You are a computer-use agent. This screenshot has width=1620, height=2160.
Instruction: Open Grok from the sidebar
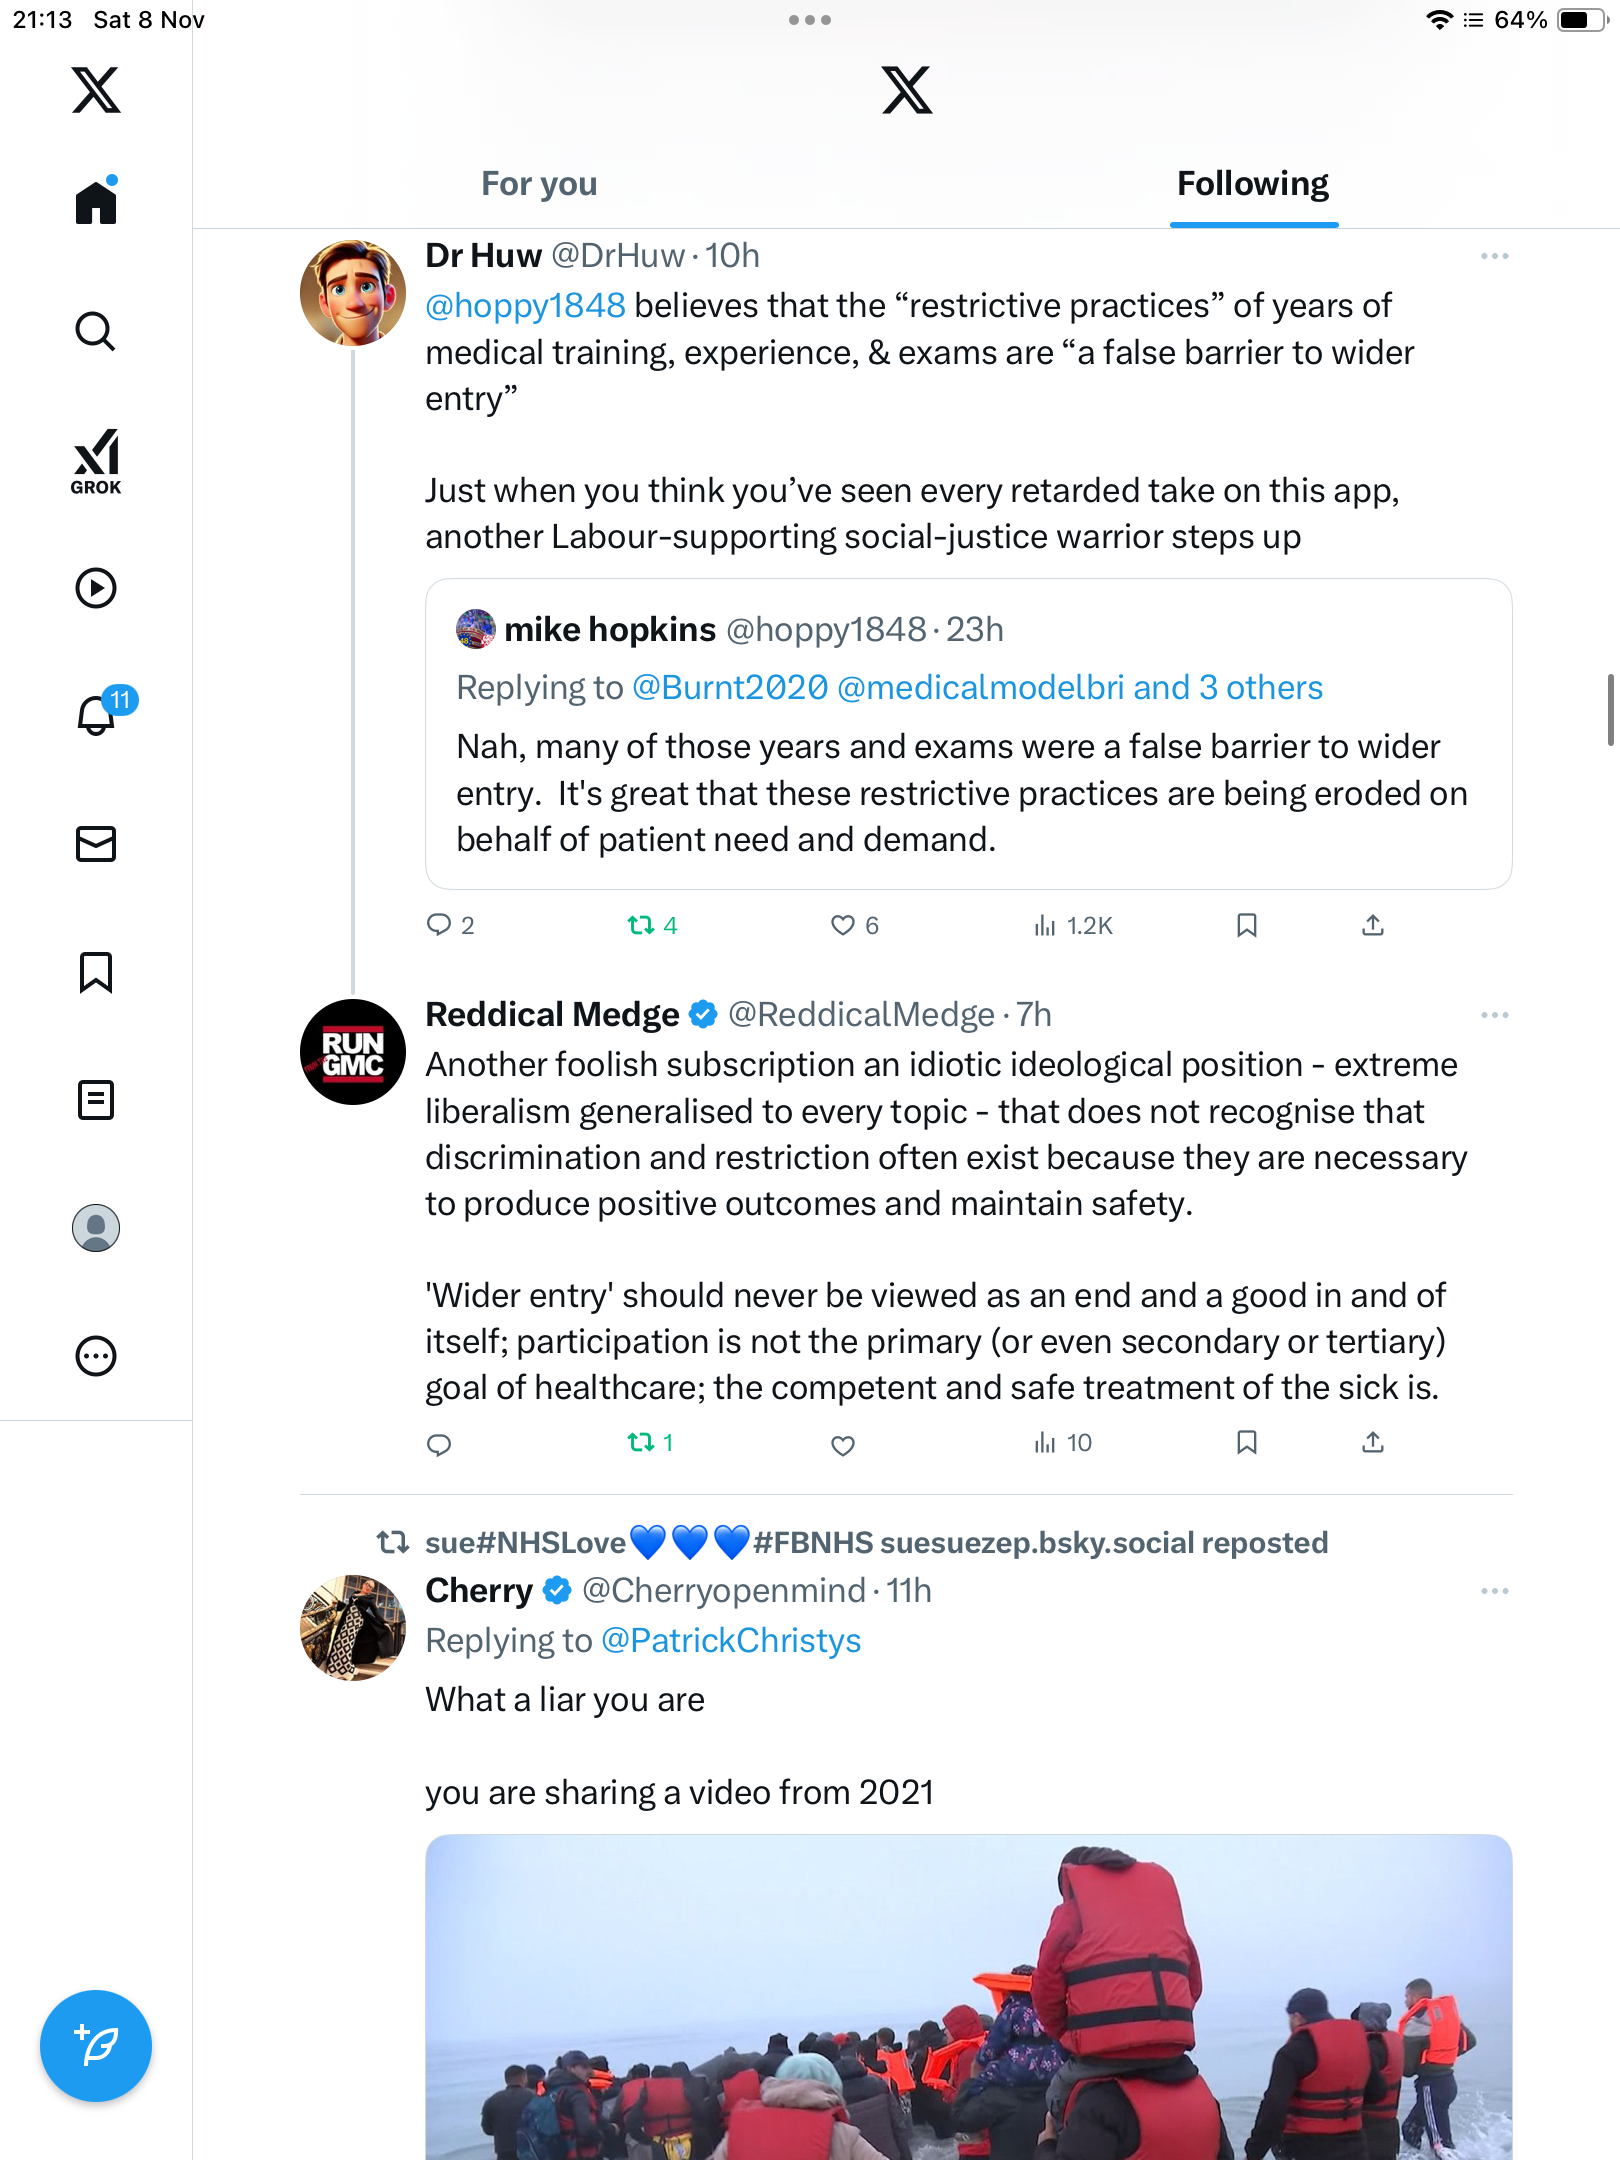pos(96,462)
